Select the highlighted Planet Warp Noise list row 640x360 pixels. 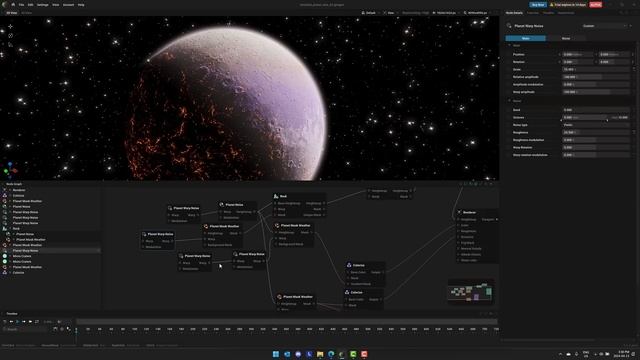(x=51, y=251)
